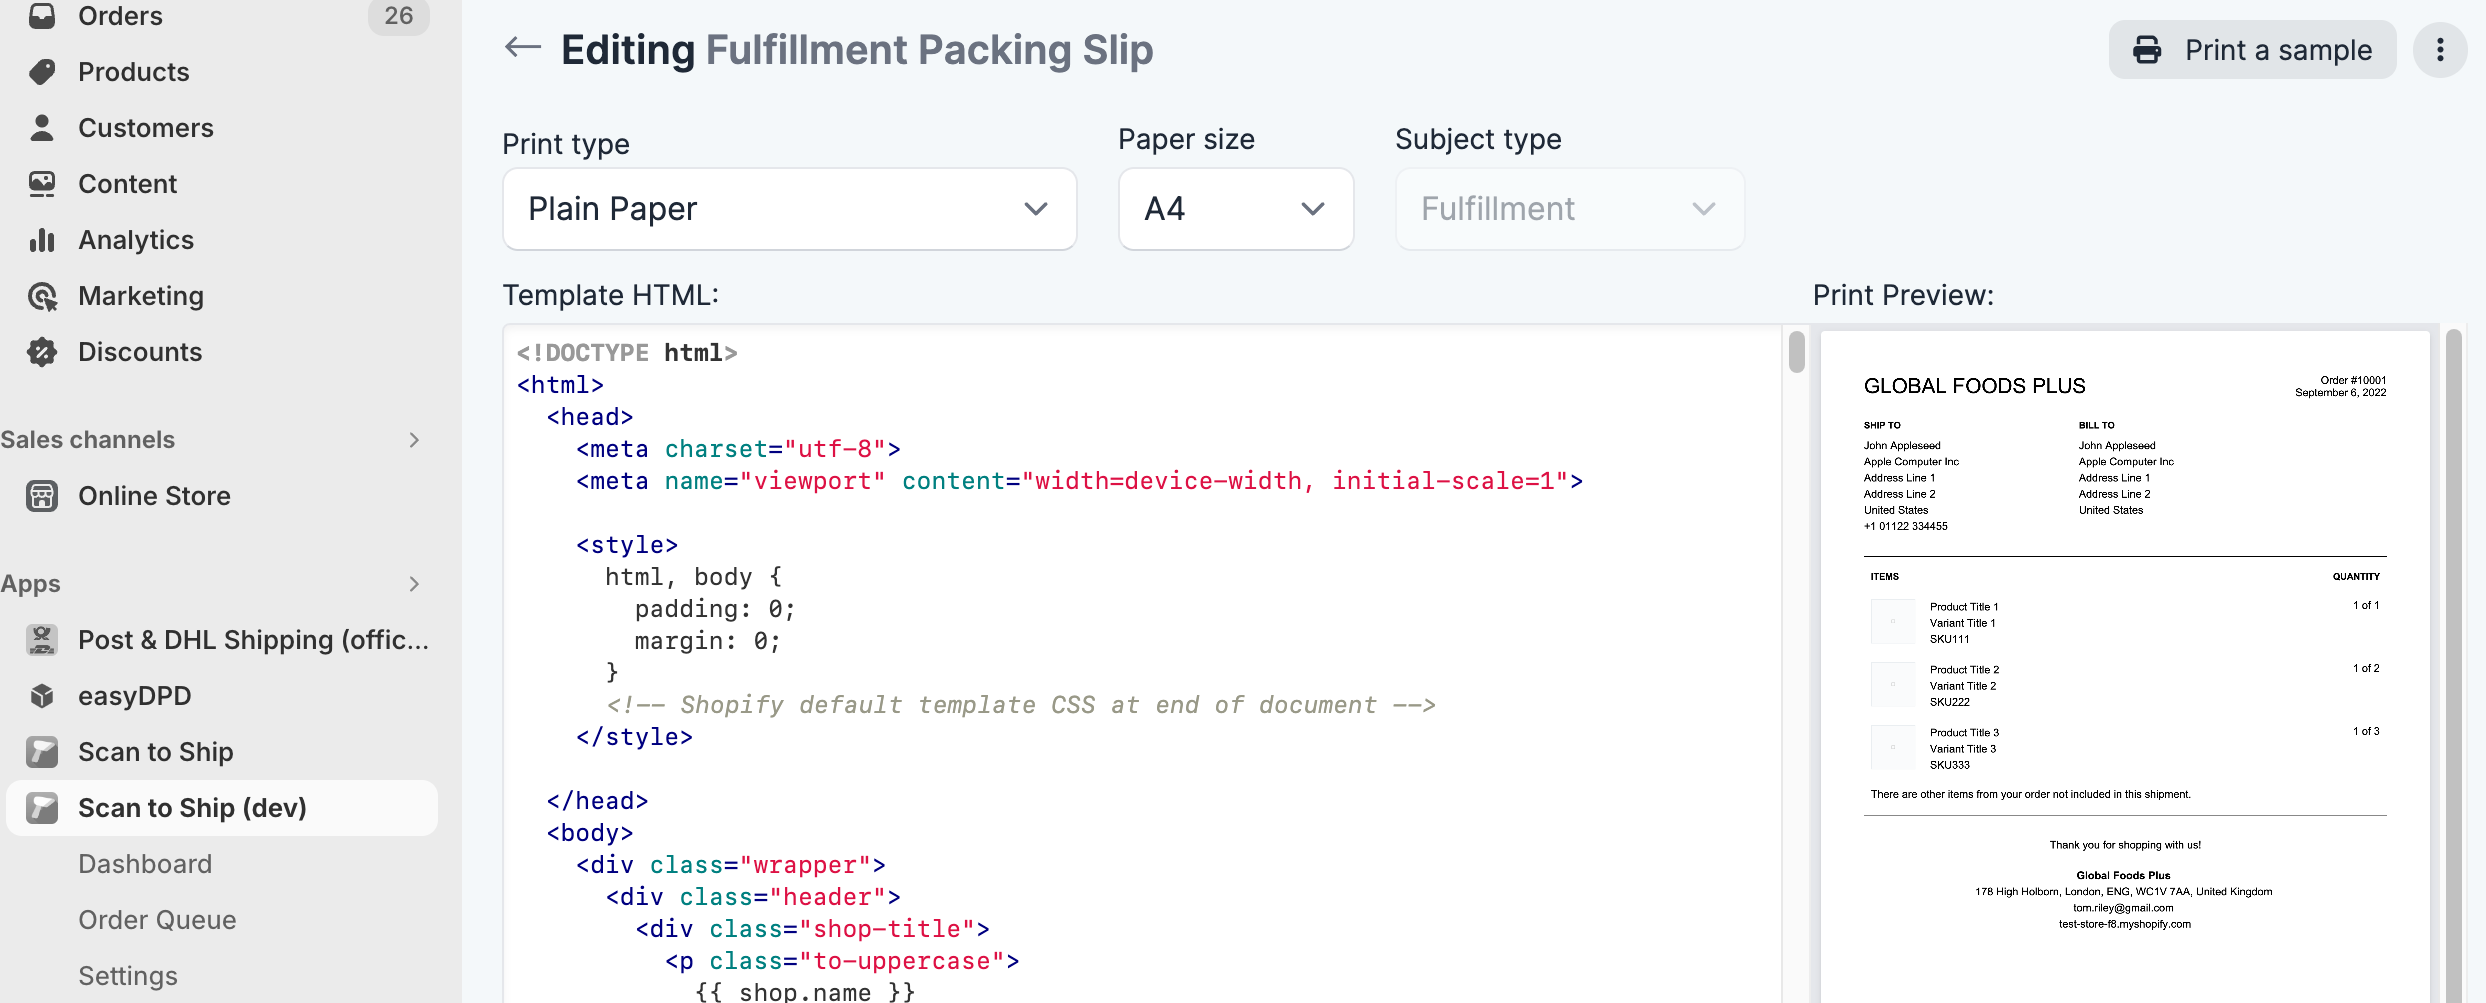Click the Online Store storefront icon
This screenshot has height=1003, width=2486.
pos(42,496)
